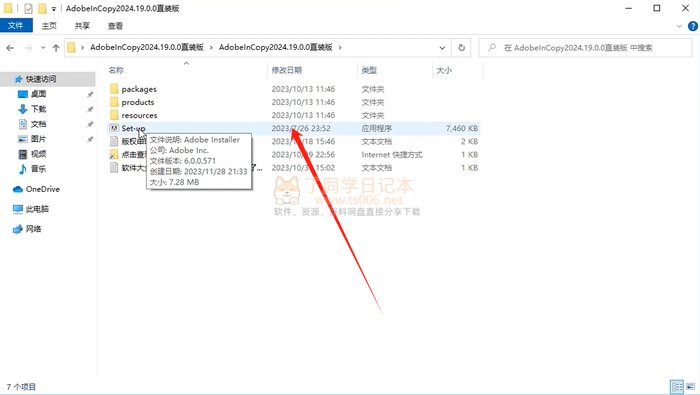Open quick access toolbar customize dropdown
This screenshot has height=395, width=700.
pyautogui.click(x=54, y=8)
